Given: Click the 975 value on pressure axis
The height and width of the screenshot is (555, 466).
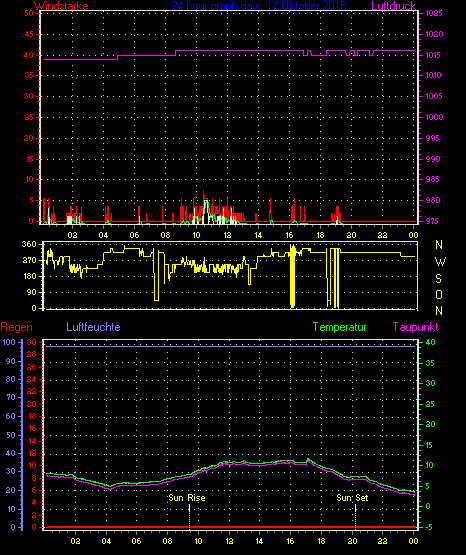Looking at the screenshot, I should tap(433, 221).
